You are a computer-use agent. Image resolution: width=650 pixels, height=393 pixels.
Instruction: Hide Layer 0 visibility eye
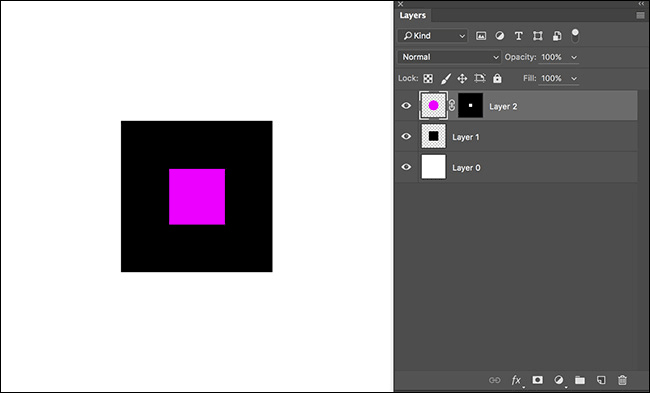pyautogui.click(x=406, y=167)
